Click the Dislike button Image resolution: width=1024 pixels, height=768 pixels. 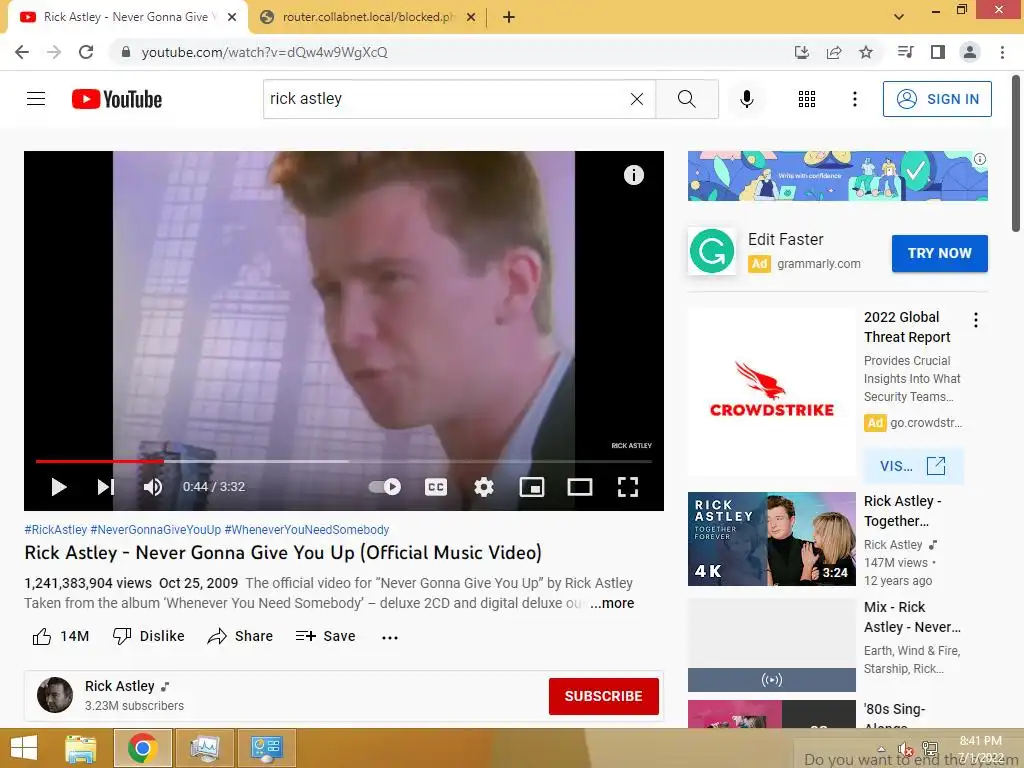tap(148, 636)
